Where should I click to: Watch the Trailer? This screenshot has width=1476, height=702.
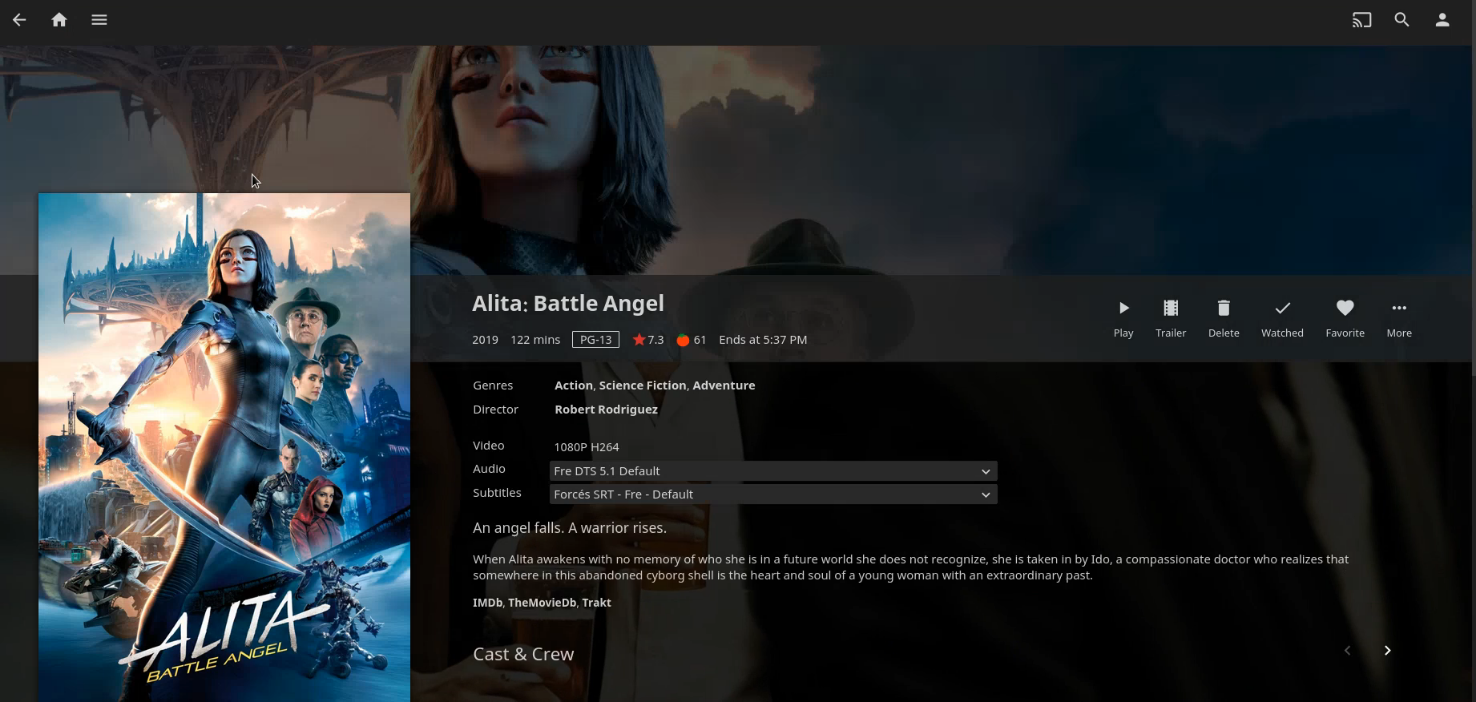point(1171,318)
